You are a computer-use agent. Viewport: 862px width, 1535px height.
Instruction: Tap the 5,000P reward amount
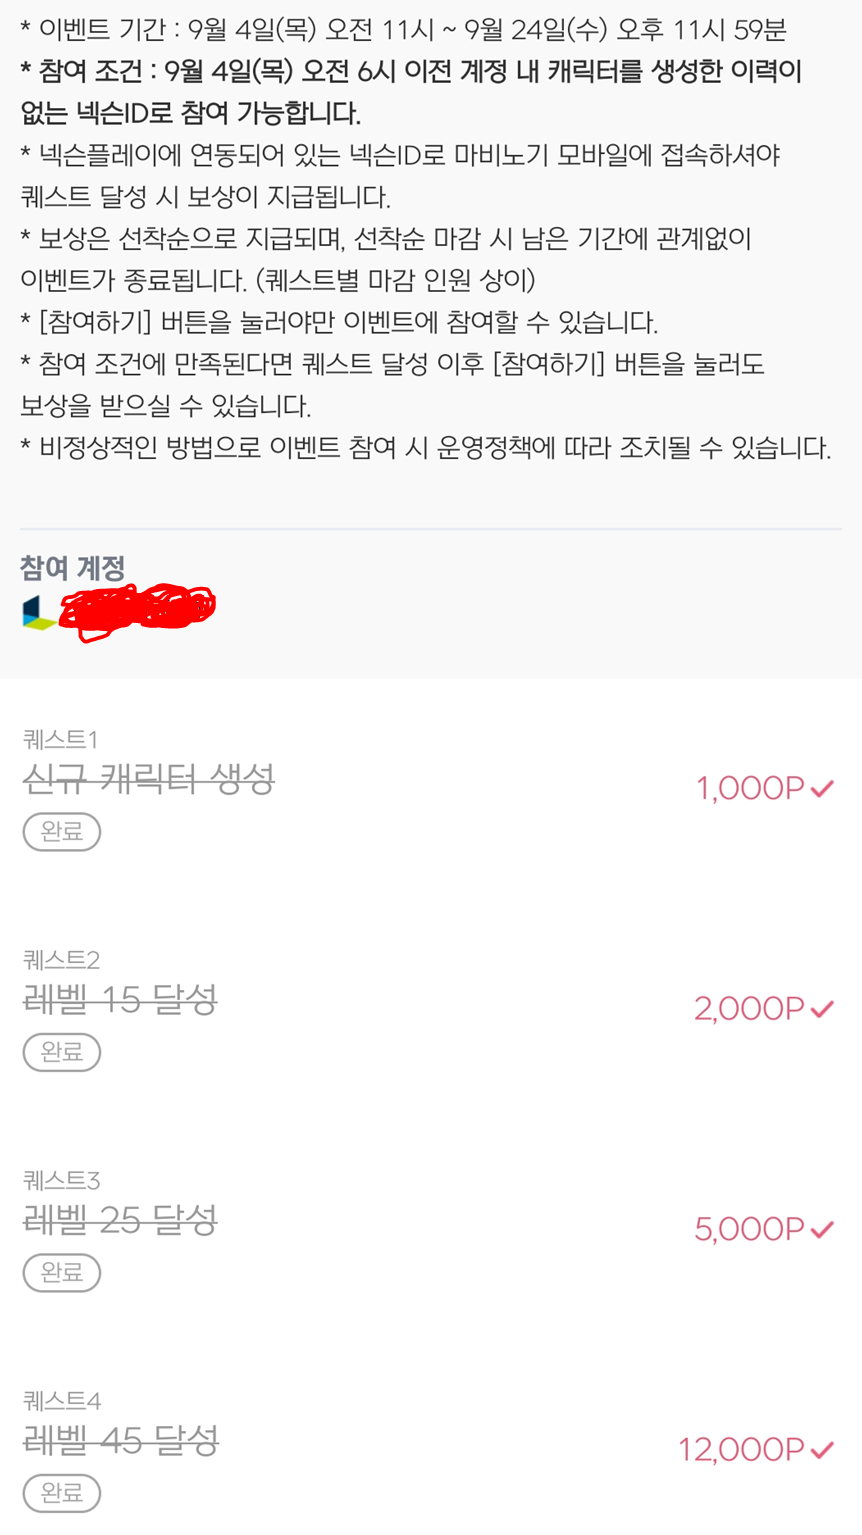coord(749,1229)
